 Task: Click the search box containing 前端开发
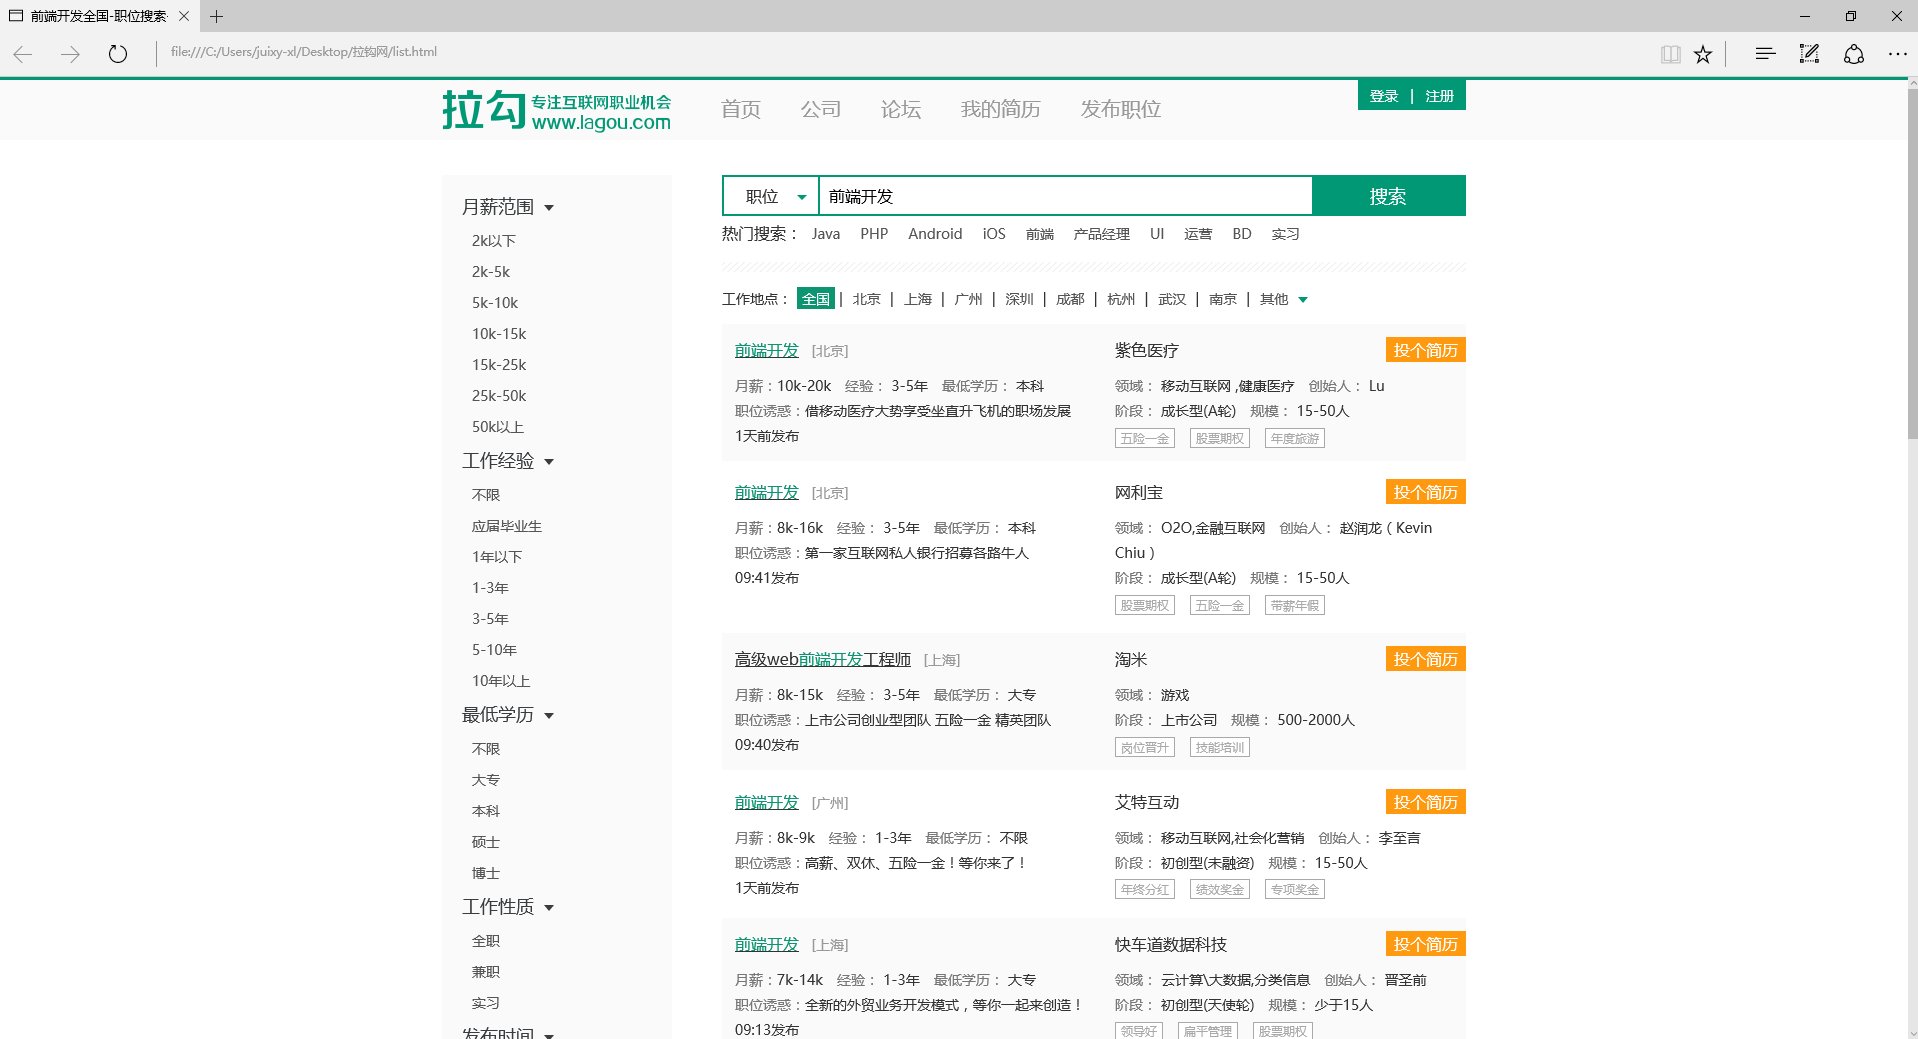(1066, 196)
